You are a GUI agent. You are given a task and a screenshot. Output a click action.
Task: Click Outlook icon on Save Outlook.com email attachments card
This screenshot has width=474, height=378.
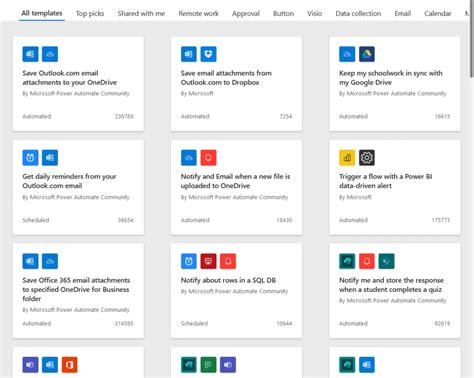(x=30, y=54)
